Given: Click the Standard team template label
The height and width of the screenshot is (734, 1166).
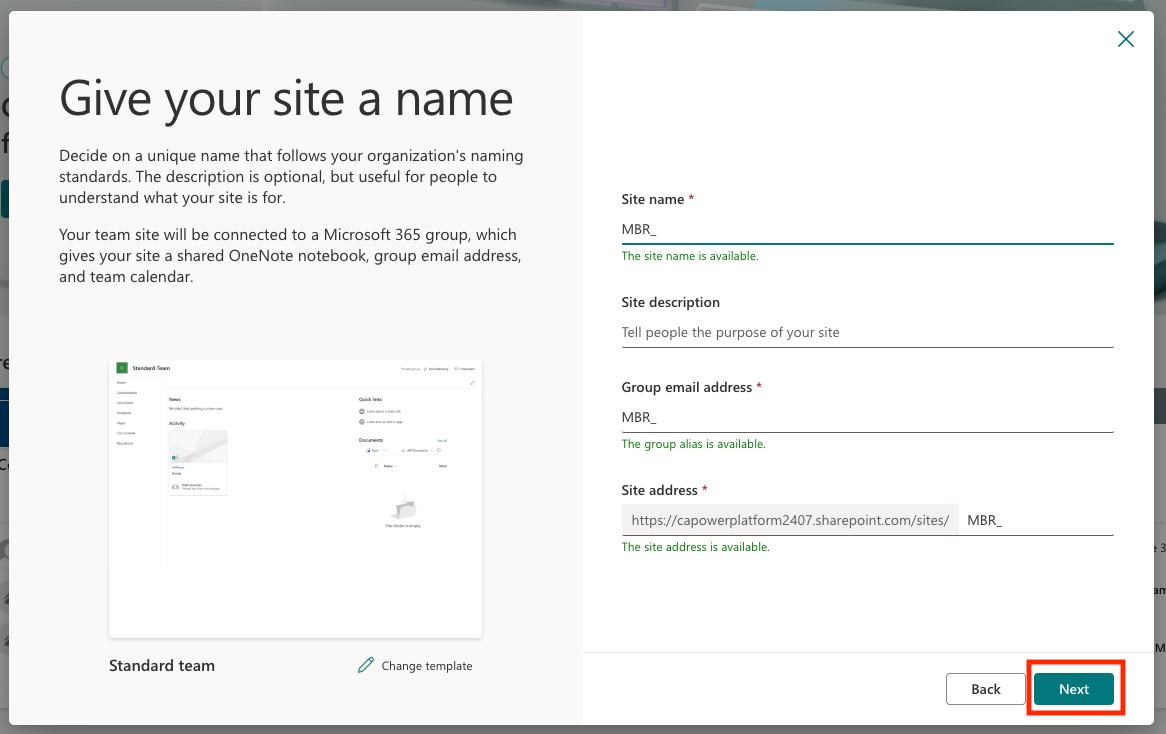Looking at the screenshot, I should tap(162, 666).
